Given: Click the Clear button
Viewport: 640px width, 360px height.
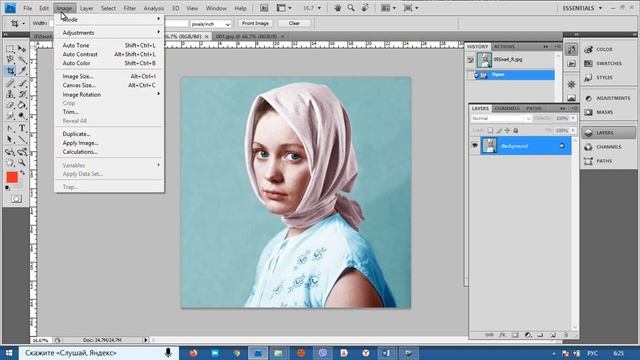Looking at the screenshot, I should click(x=294, y=23).
